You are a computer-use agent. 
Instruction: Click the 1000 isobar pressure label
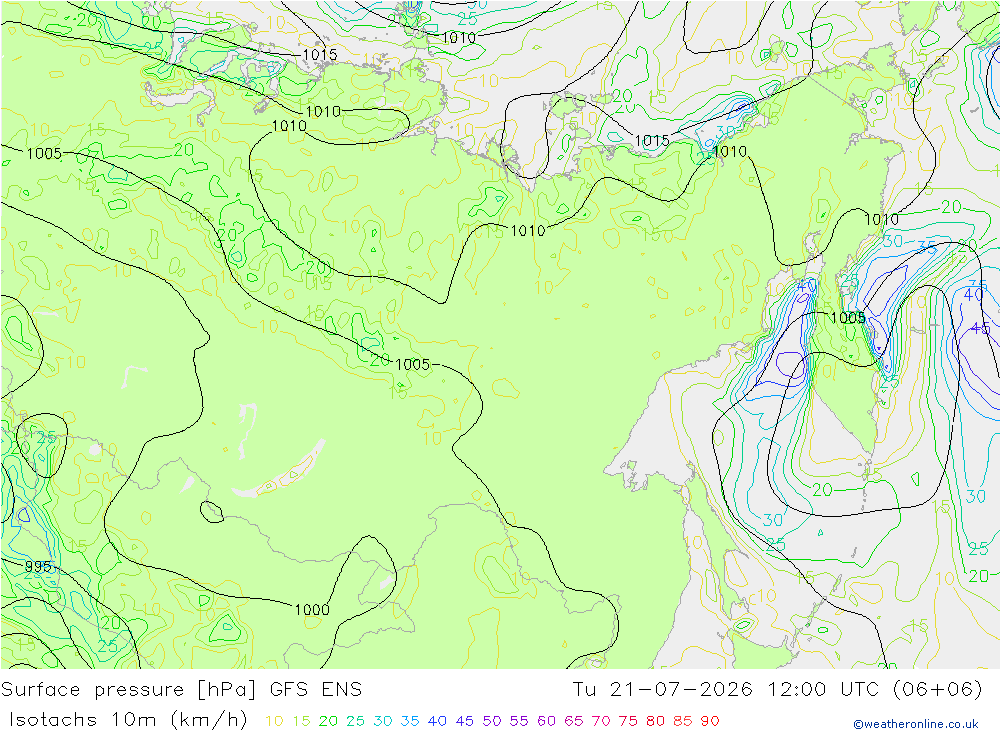click(312, 610)
